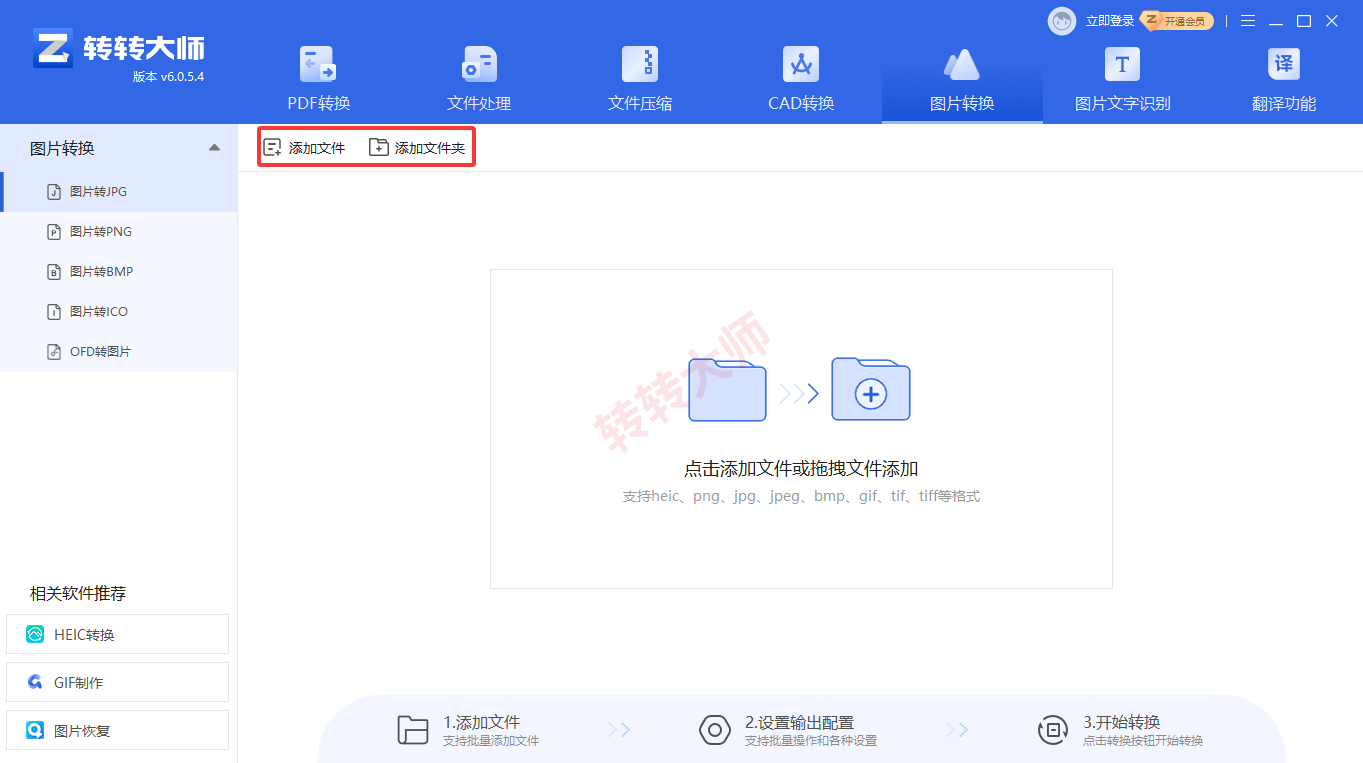Click the 立即登录 login link
Screen dimensions: 1363x763
[x=1110, y=21]
